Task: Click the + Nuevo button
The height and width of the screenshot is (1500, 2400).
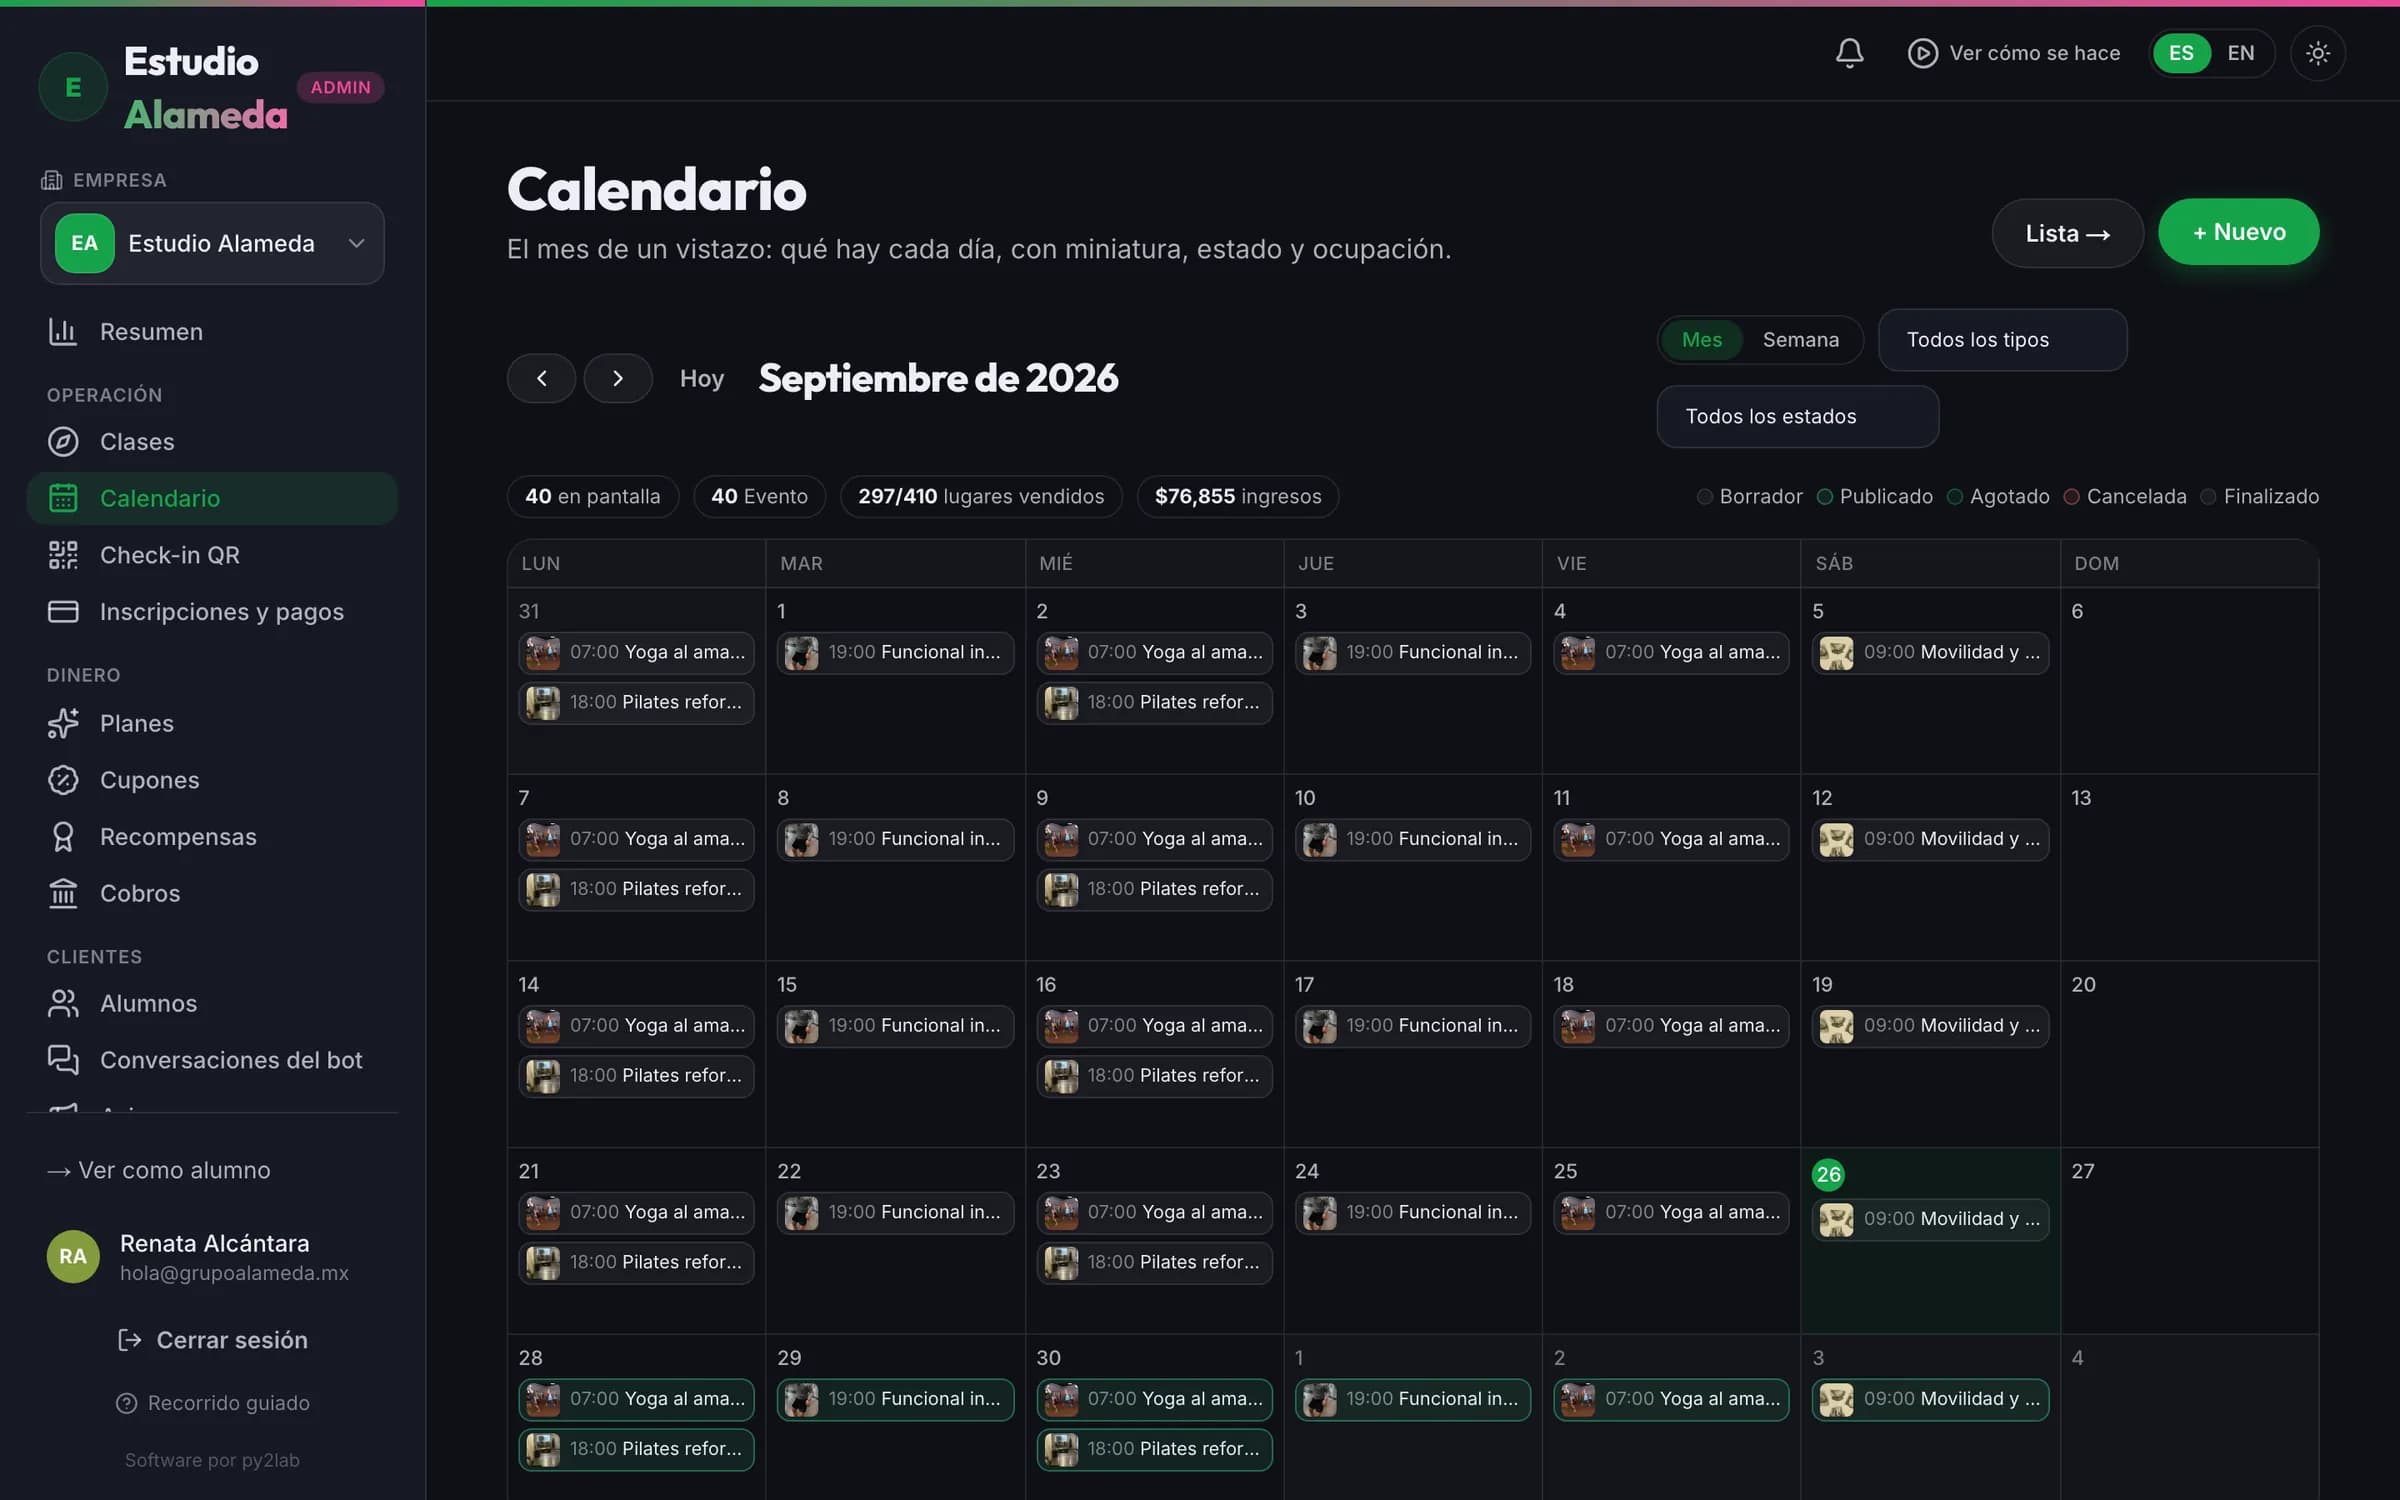Action: point(2238,232)
